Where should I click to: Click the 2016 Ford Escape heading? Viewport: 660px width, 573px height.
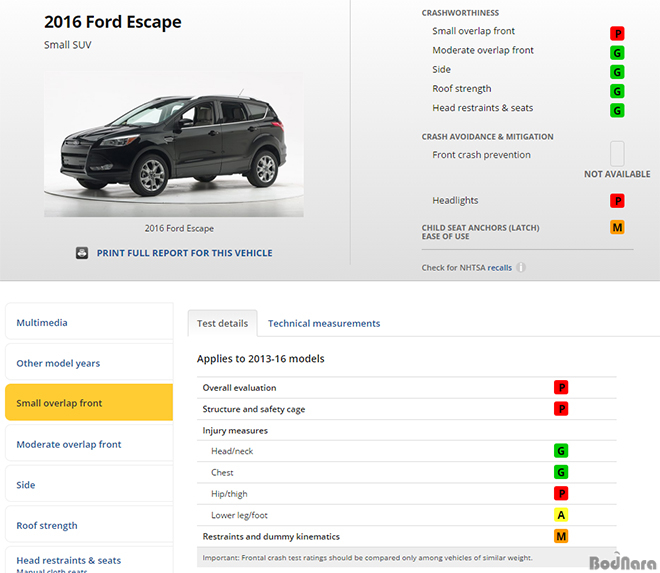113,22
